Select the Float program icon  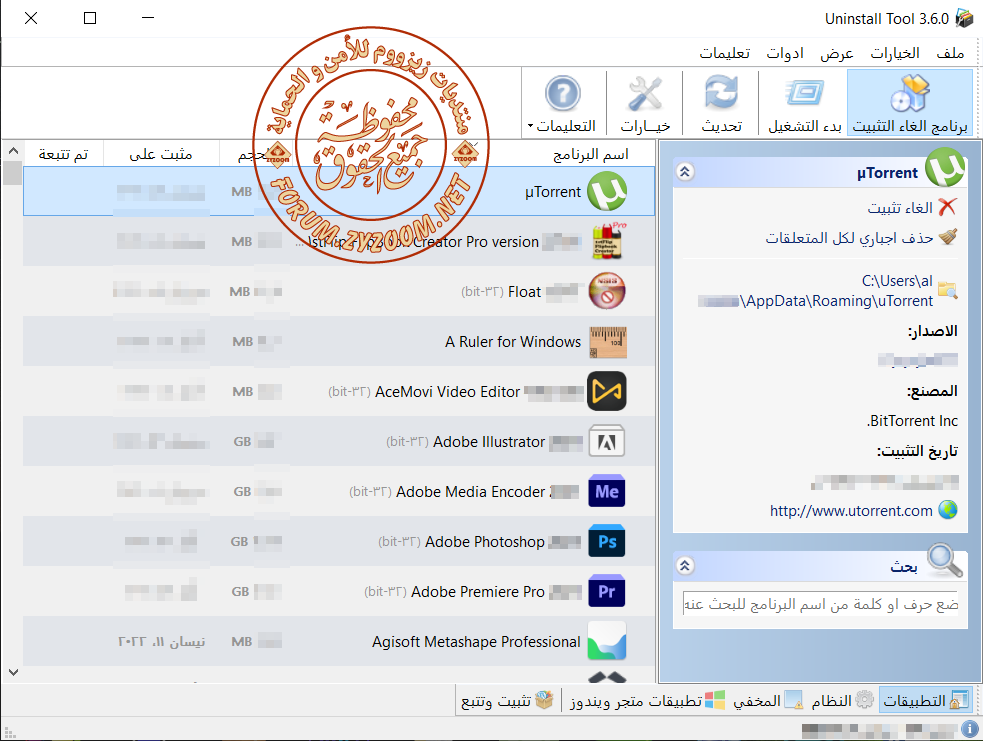click(x=607, y=292)
